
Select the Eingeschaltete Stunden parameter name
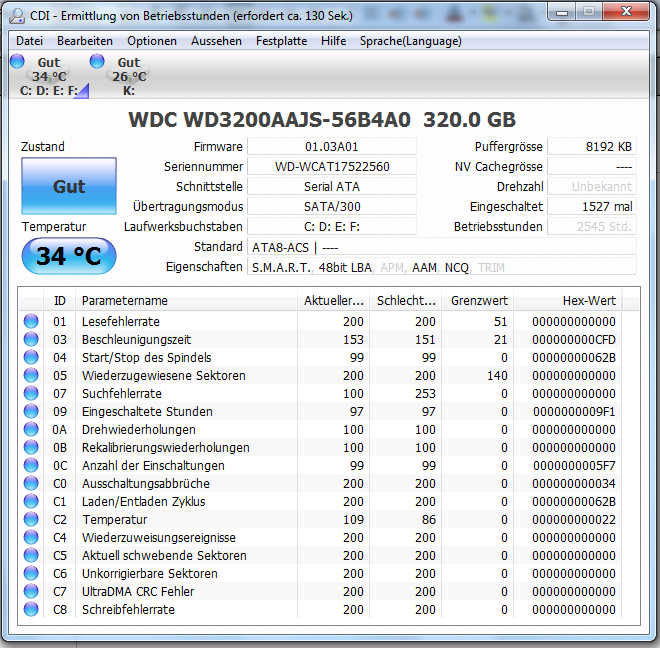[x=147, y=412]
